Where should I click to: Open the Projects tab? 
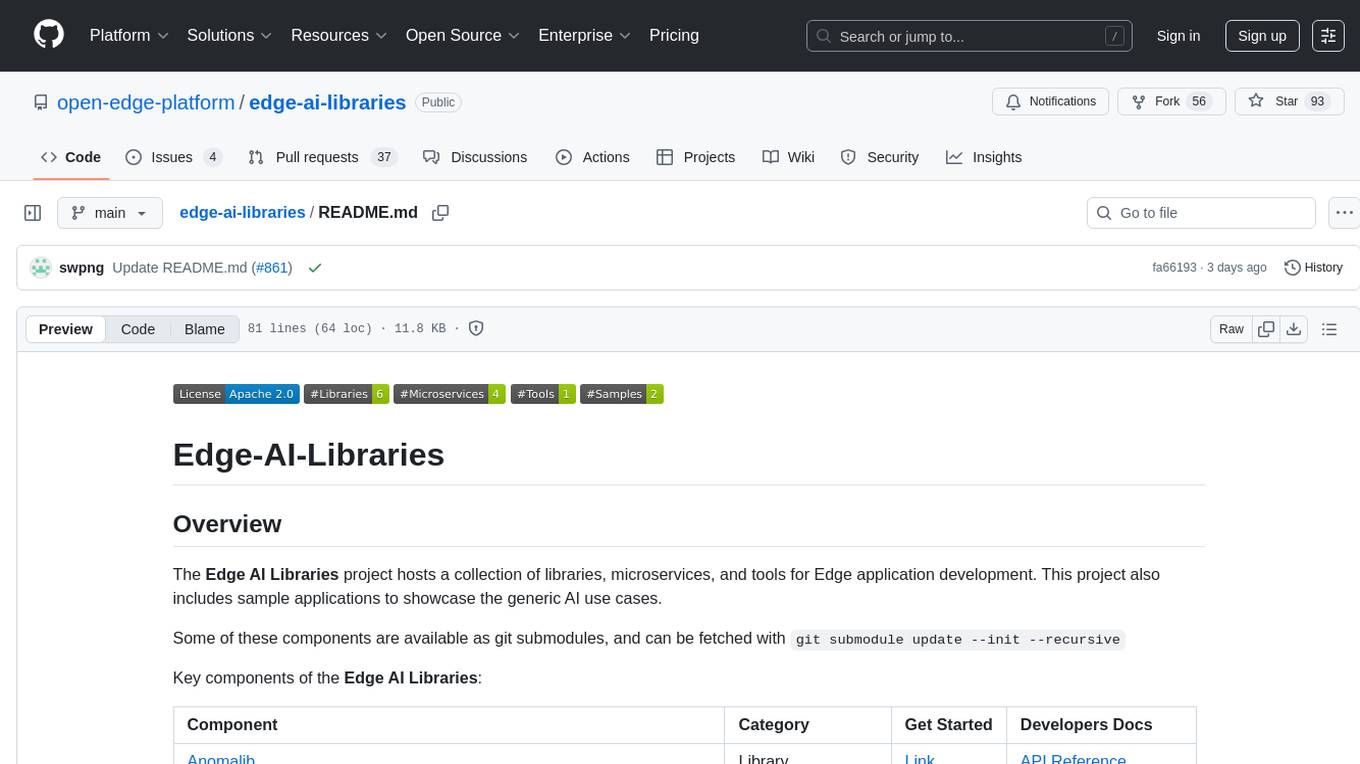click(x=696, y=157)
